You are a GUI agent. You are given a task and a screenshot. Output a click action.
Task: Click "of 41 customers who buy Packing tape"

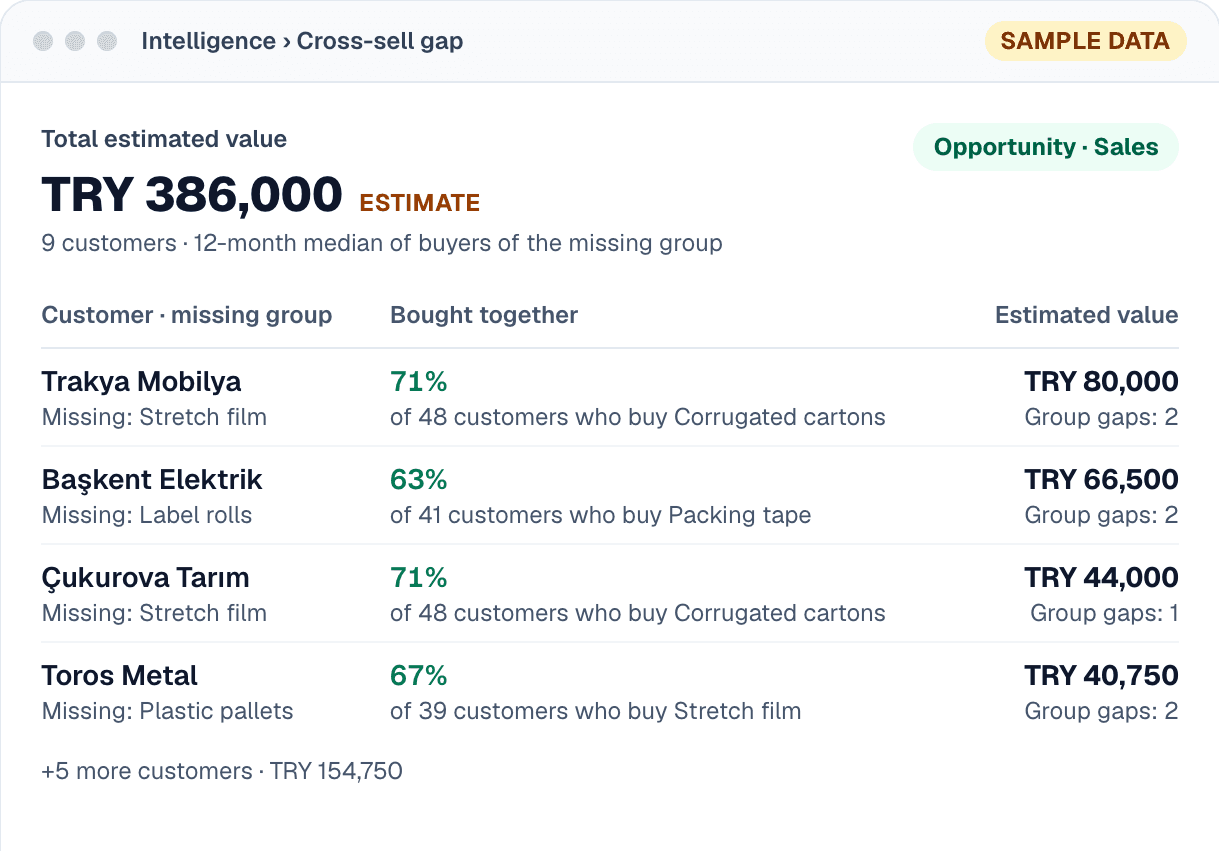[x=600, y=515]
